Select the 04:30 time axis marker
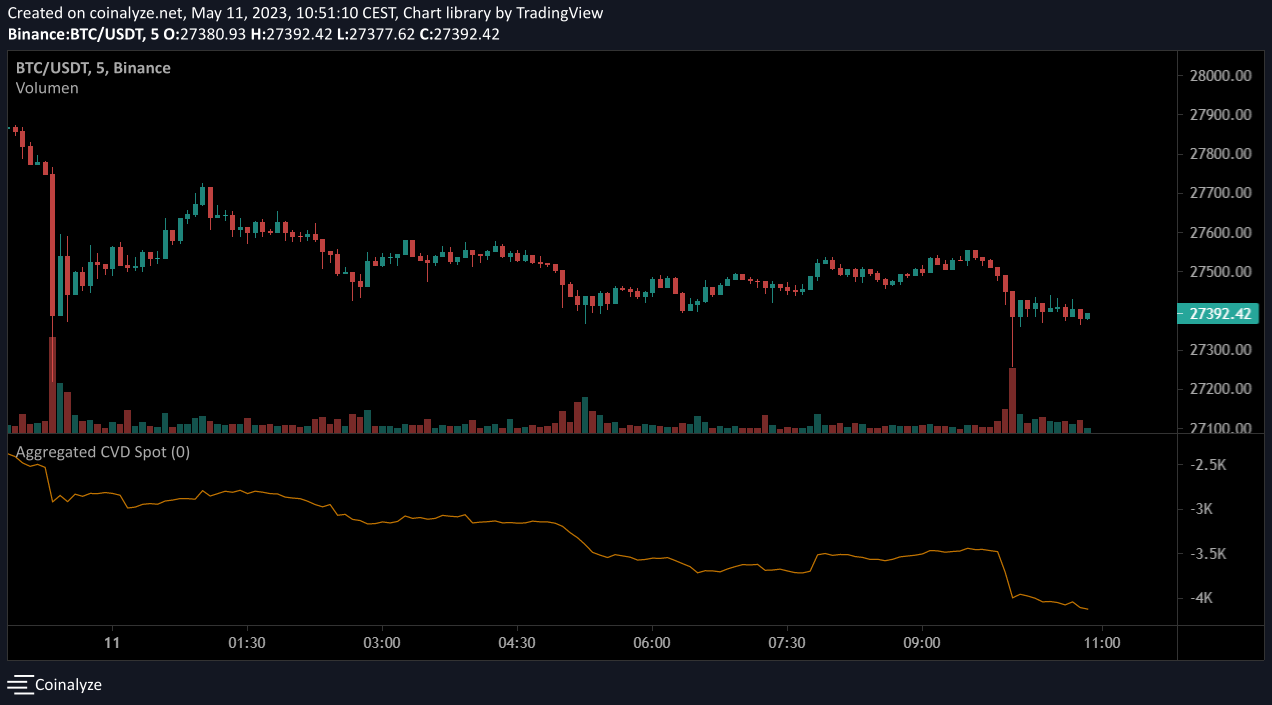This screenshot has width=1272, height=705. tap(516, 643)
